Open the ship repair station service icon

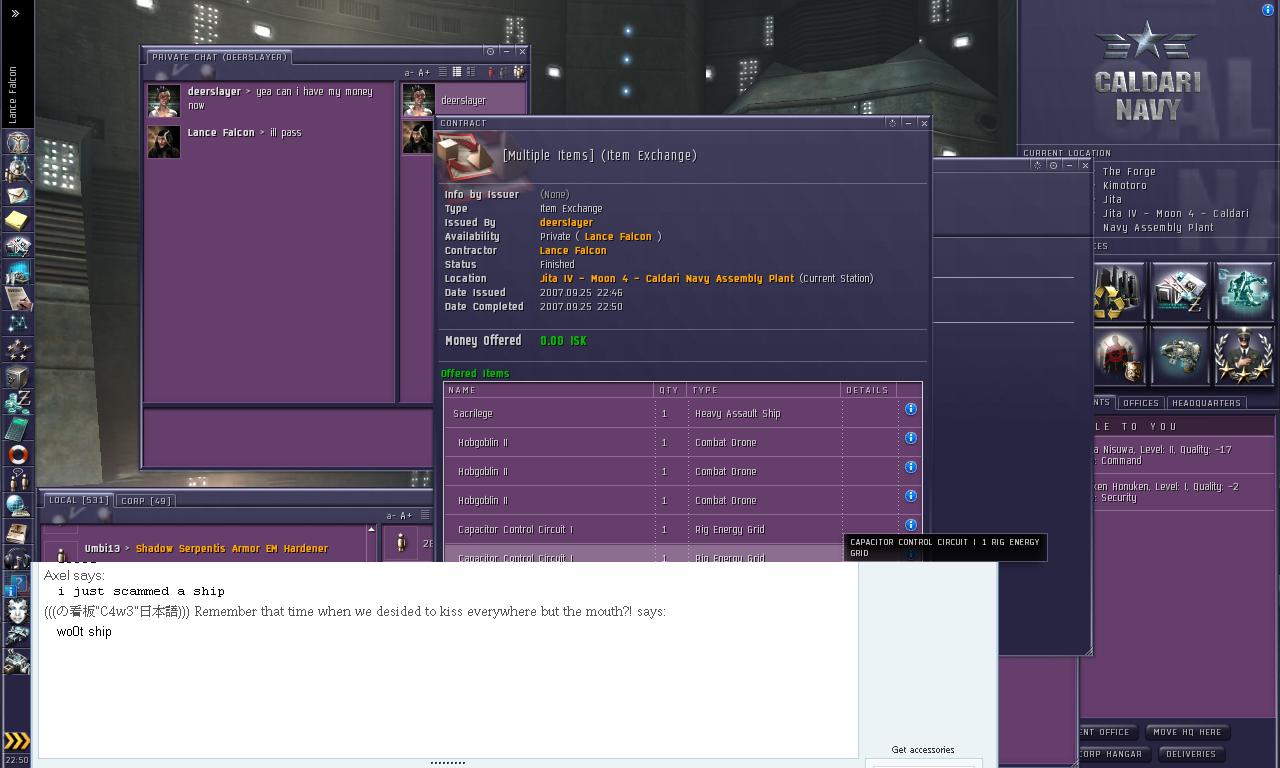pos(1180,355)
